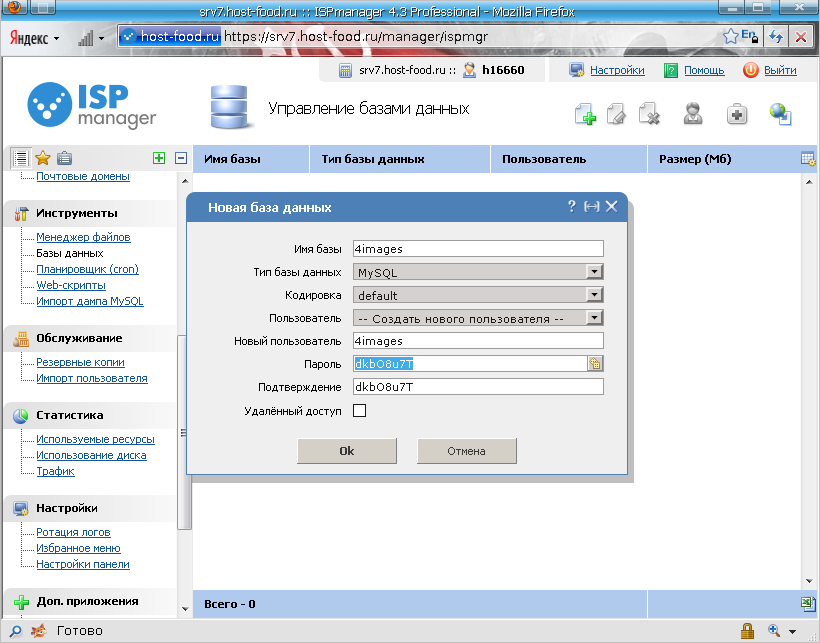Open Помощь link in header
This screenshot has height=643, width=820.
tap(704, 70)
